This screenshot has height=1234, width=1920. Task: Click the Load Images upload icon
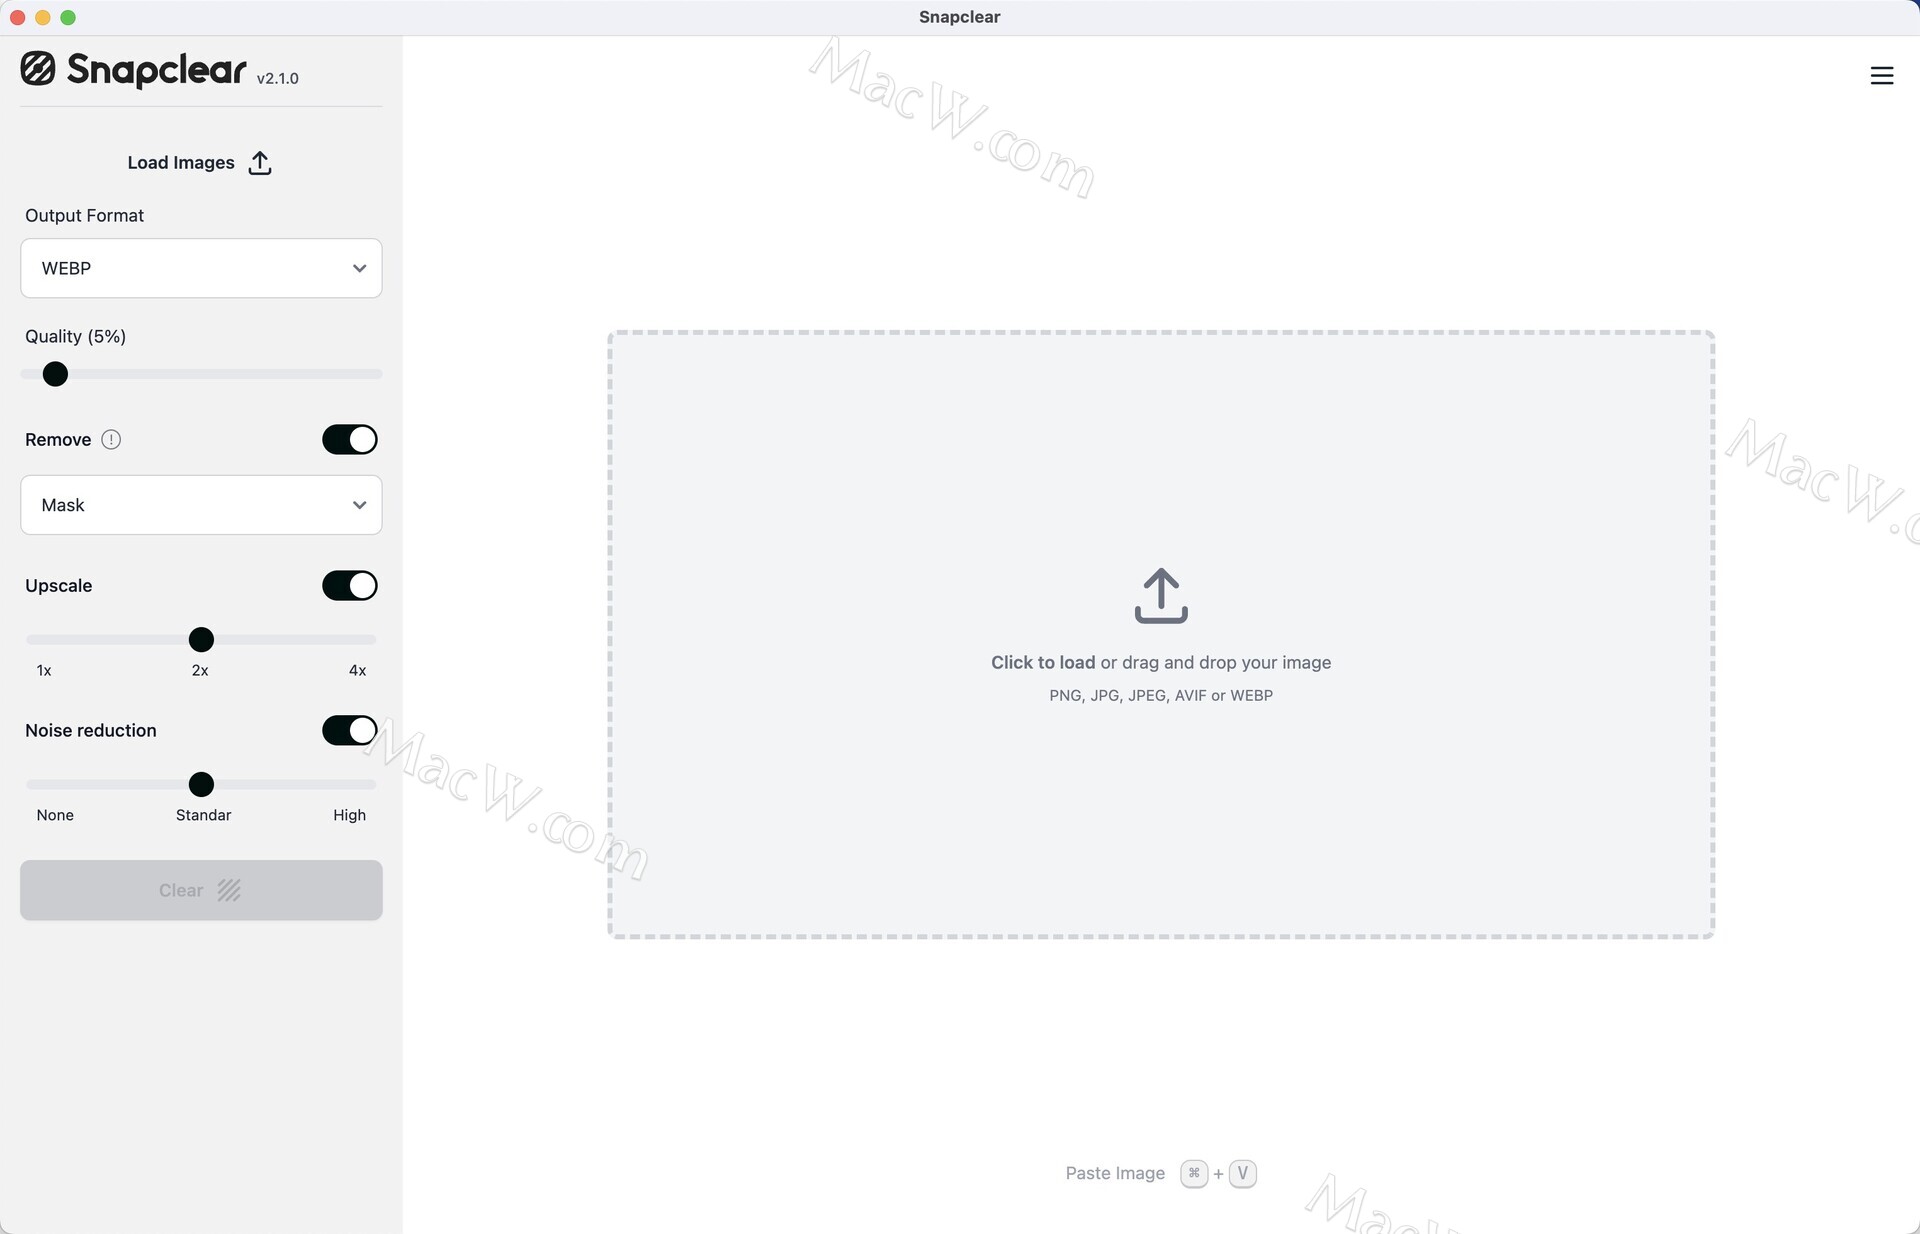click(x=260, y=162)
